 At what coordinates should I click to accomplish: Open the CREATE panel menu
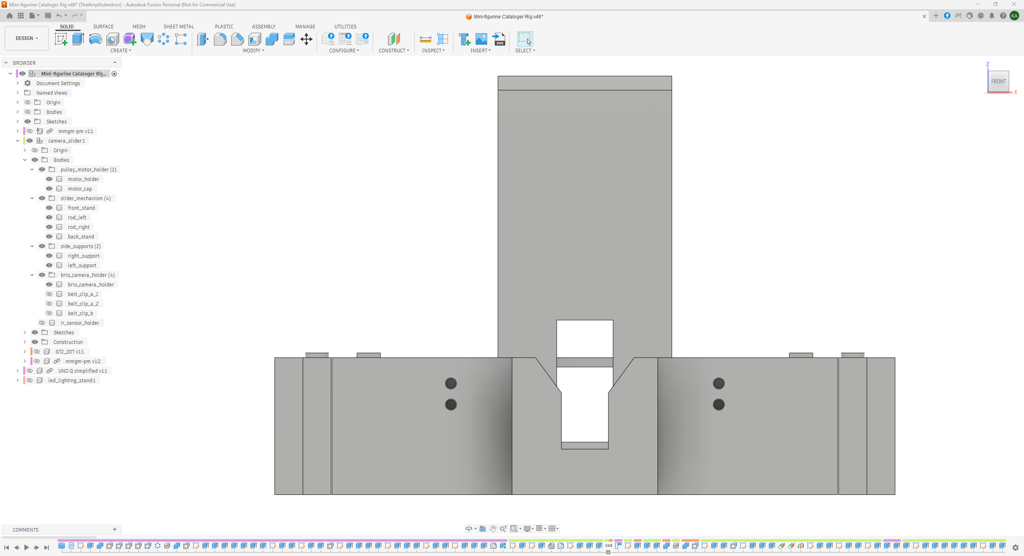pos(120,50)
